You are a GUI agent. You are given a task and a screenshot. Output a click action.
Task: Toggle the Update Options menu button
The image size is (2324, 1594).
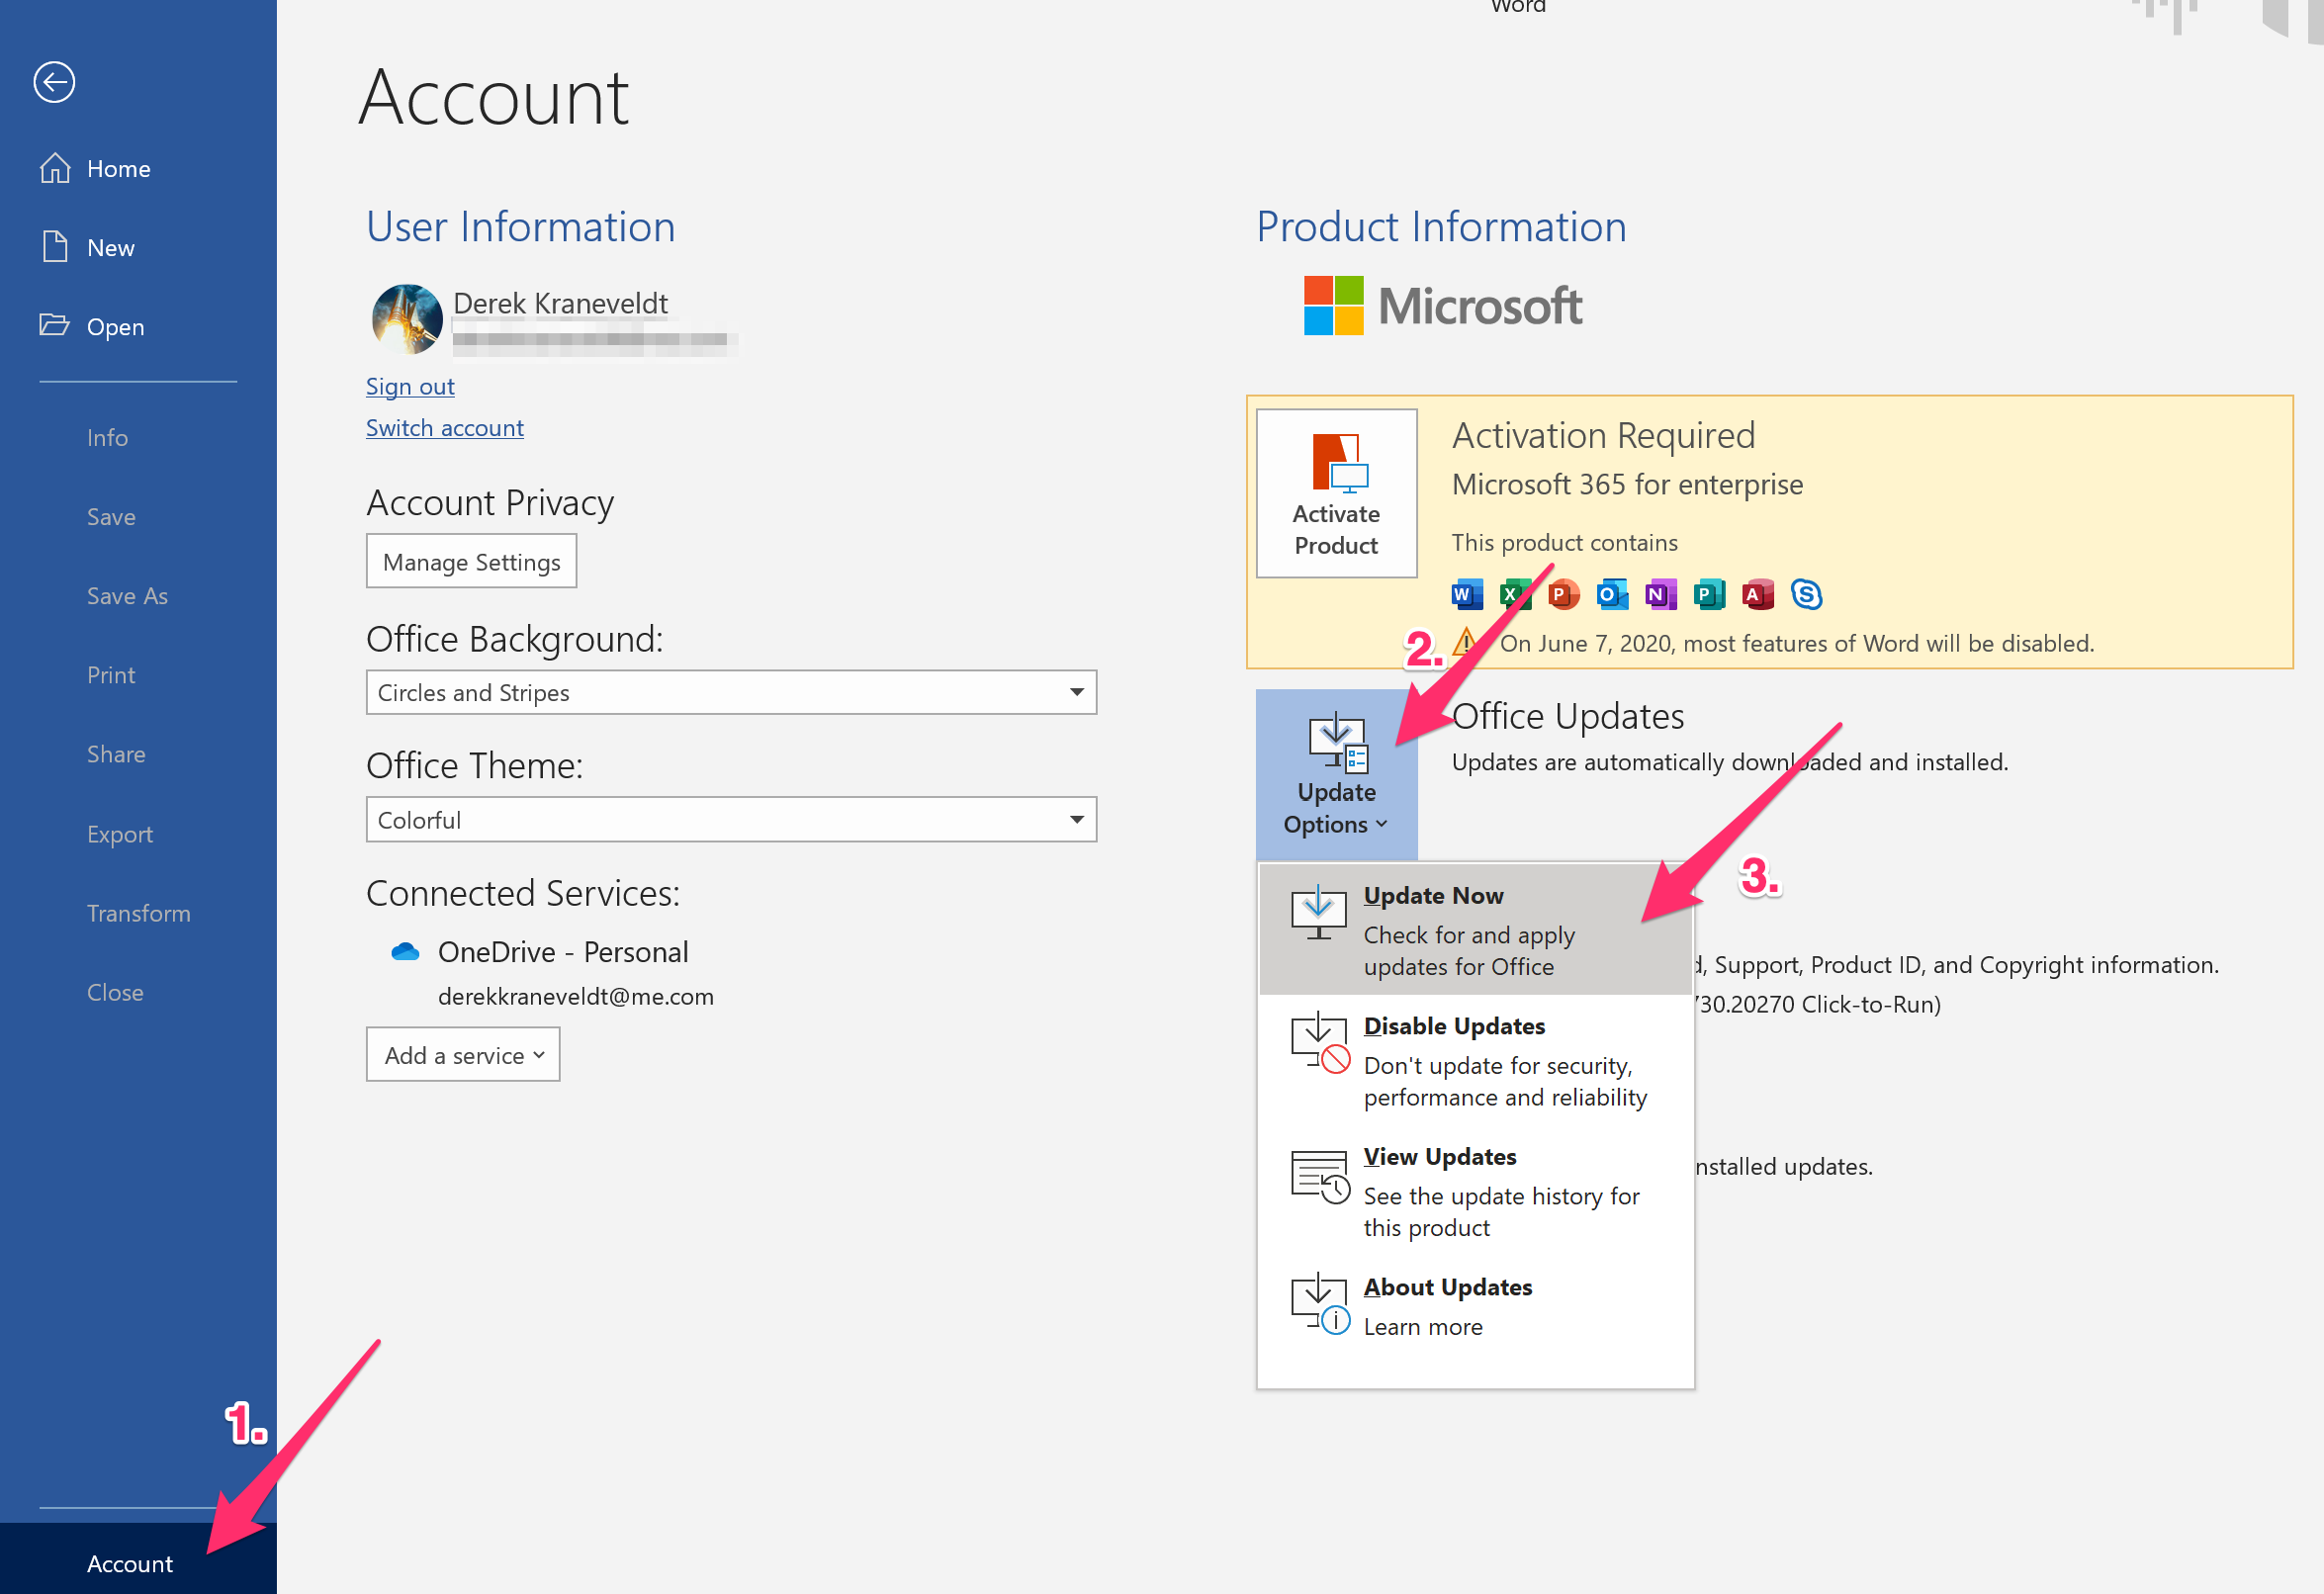pos(1336,775)
